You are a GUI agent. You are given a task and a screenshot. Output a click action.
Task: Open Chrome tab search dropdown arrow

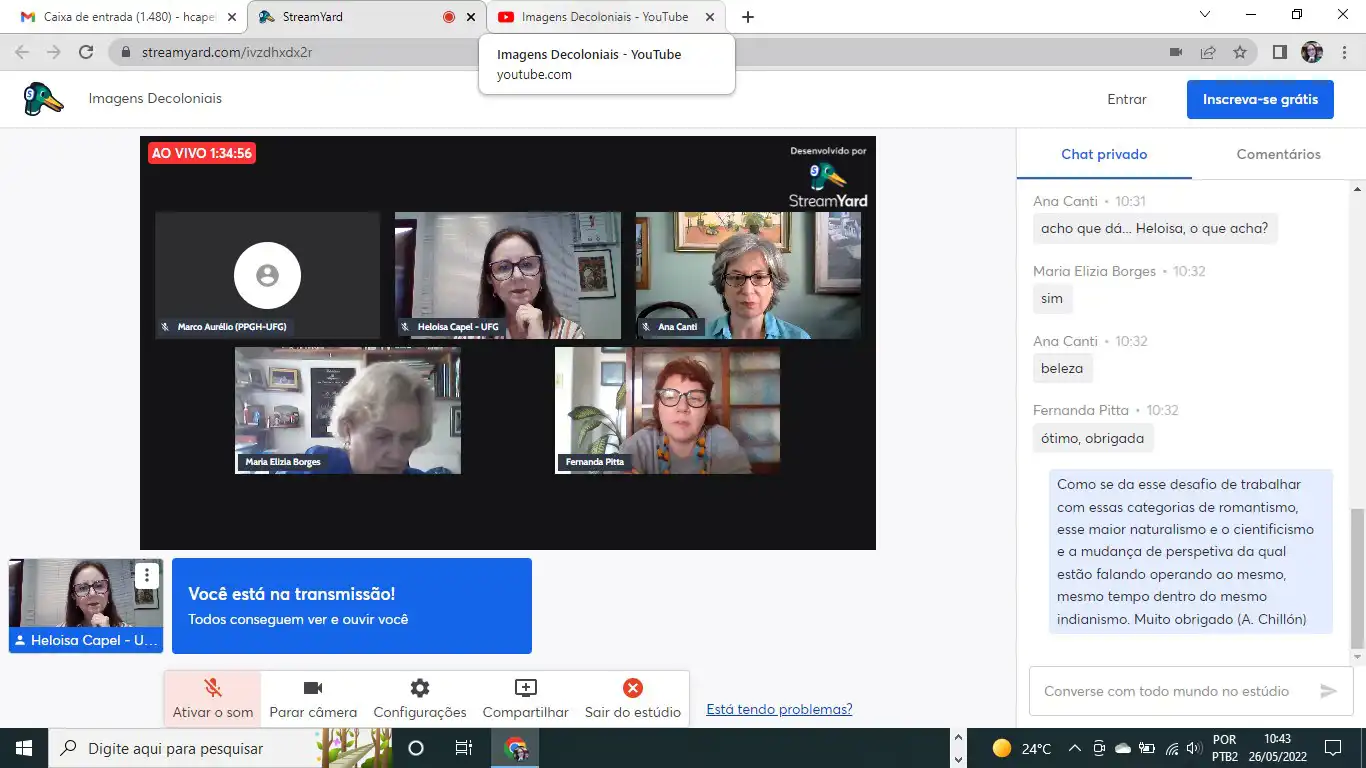tap(1205, 15)
